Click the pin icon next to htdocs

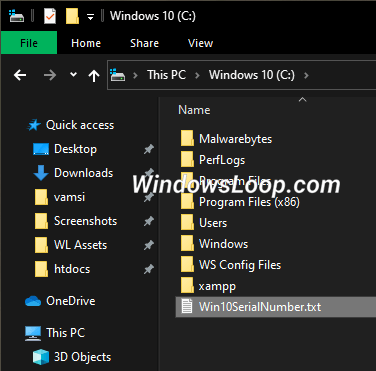coord(149,269)
